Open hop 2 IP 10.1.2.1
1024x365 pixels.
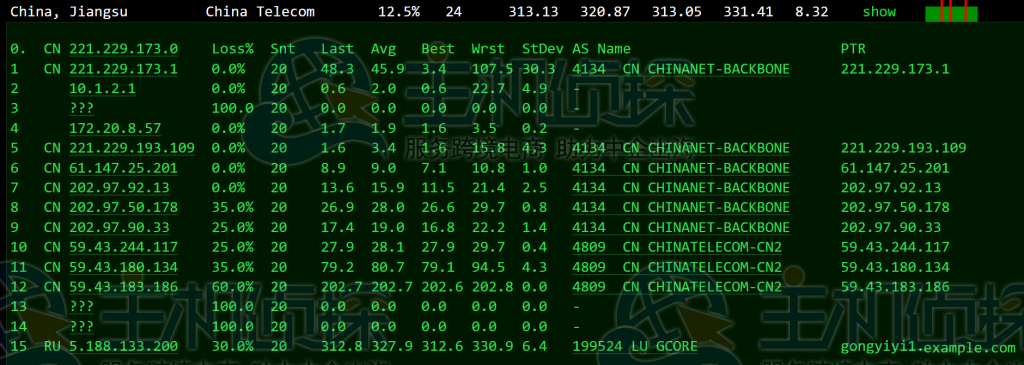(103, 89)
